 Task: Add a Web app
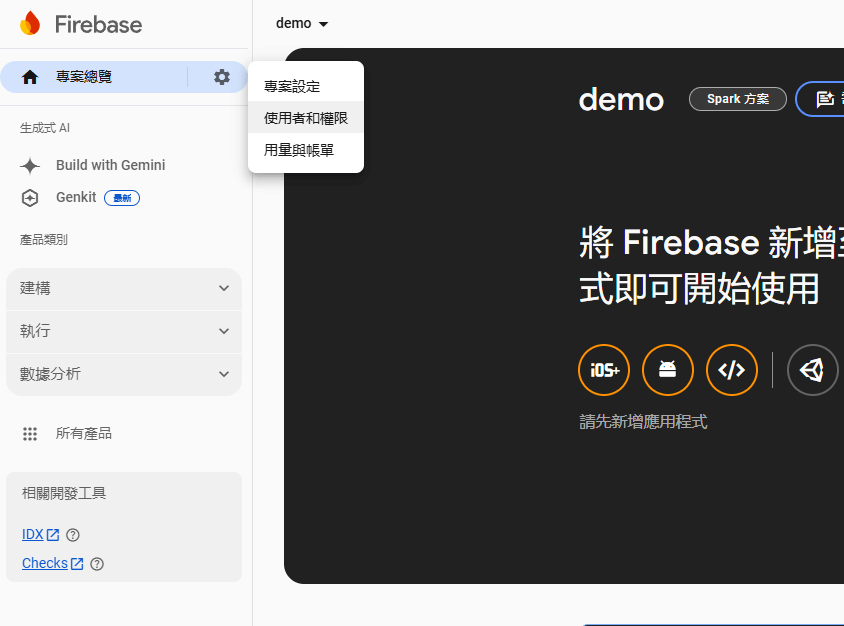click(732, 370)
